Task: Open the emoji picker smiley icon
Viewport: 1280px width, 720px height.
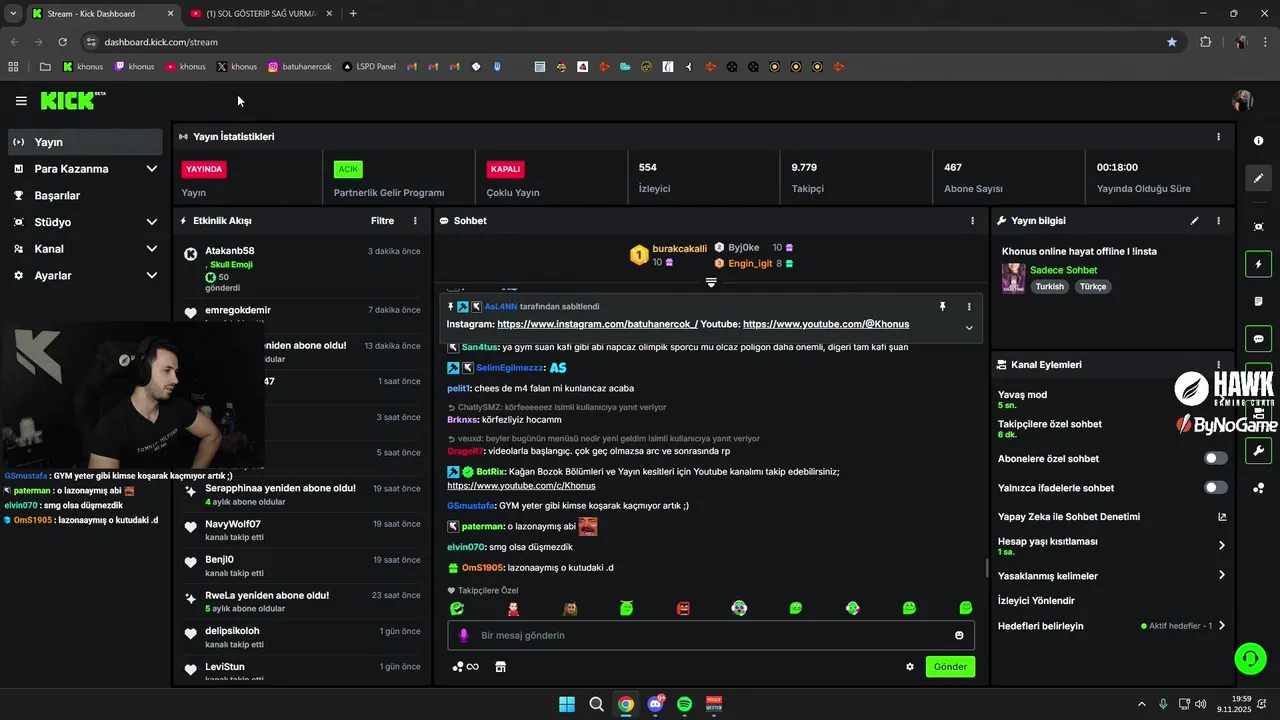Action: pos(959,636)
